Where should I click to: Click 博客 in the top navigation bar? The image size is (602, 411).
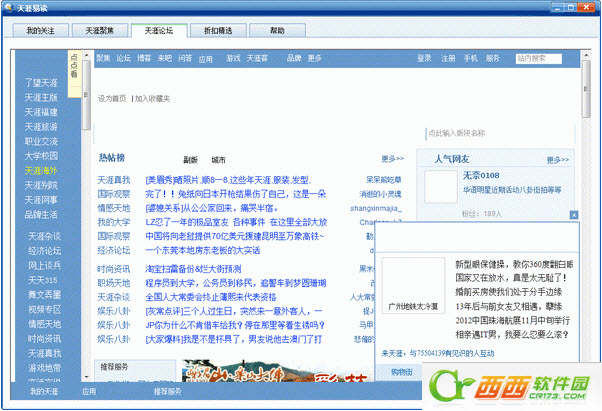point(144,58)
